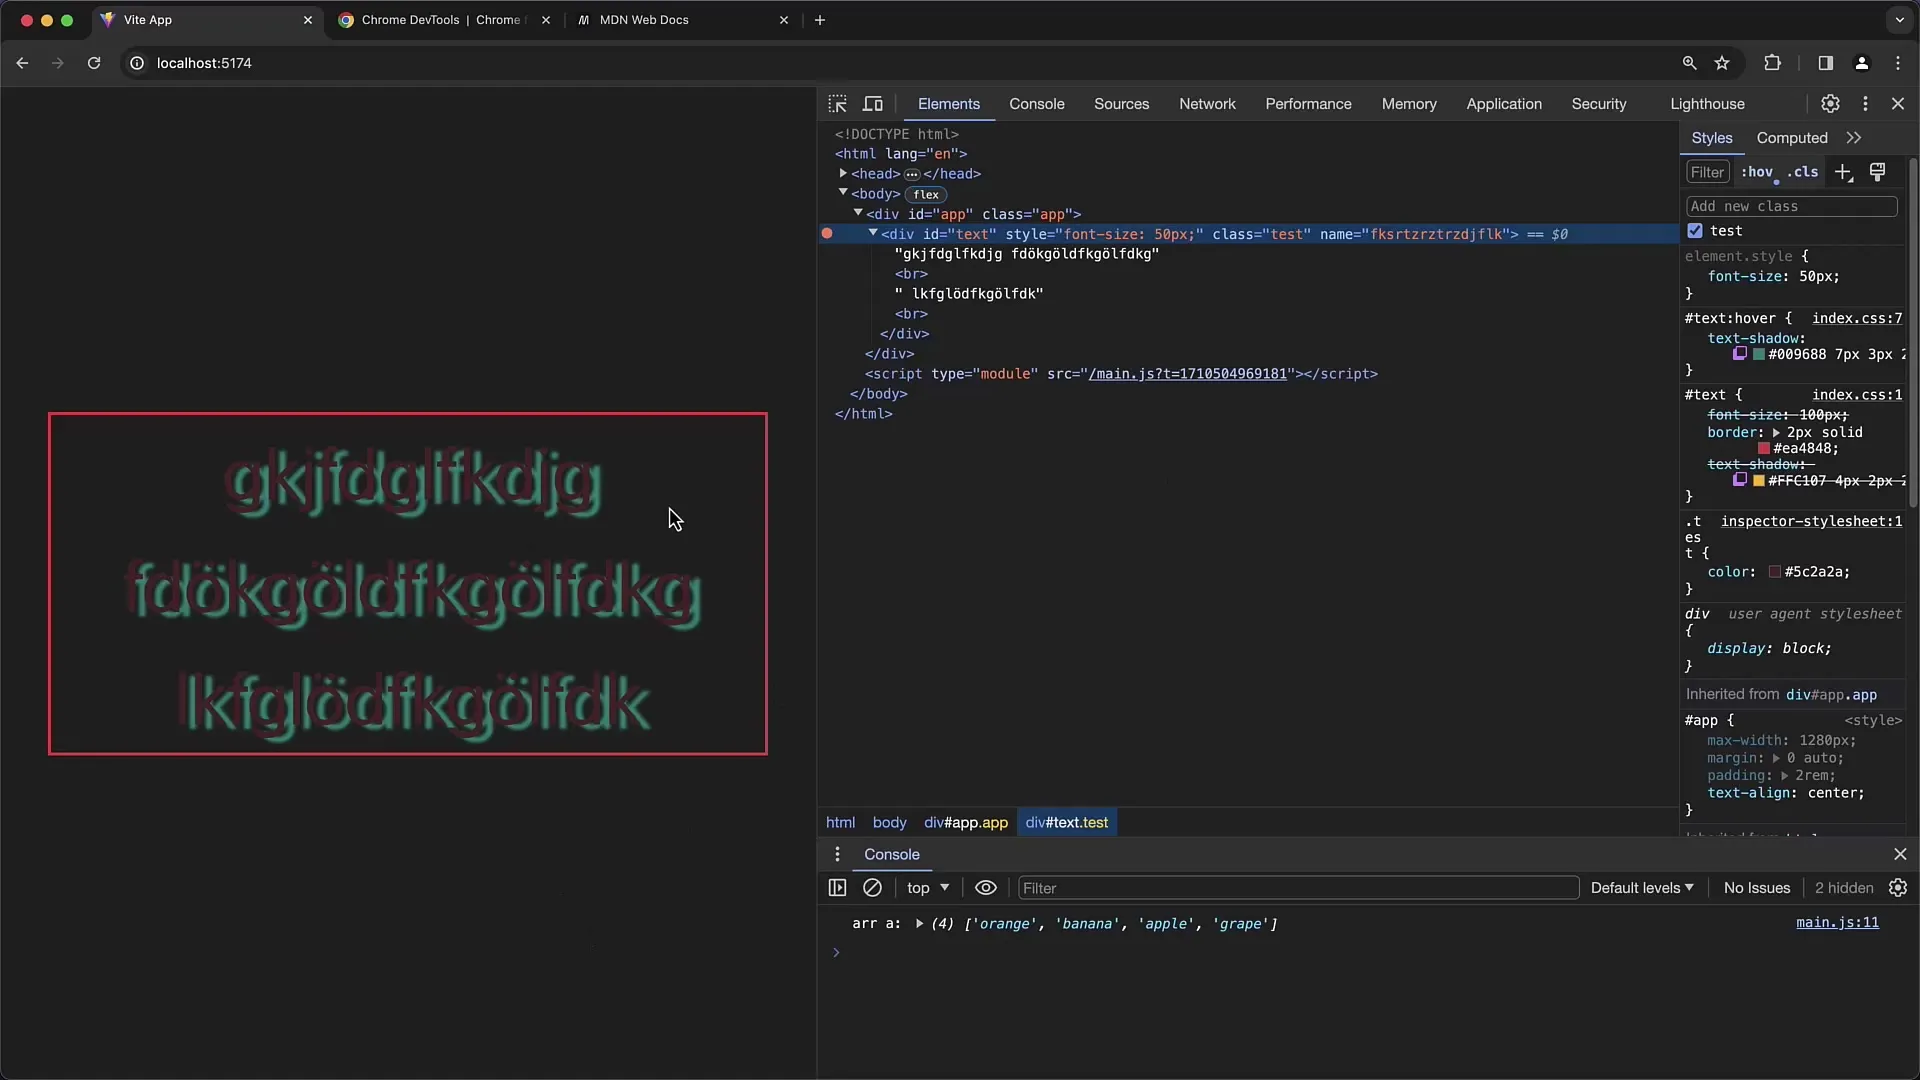1920x1080 pixels.
Task: Click the Default levels dropdown in Console
Action: coord(1640,886)
